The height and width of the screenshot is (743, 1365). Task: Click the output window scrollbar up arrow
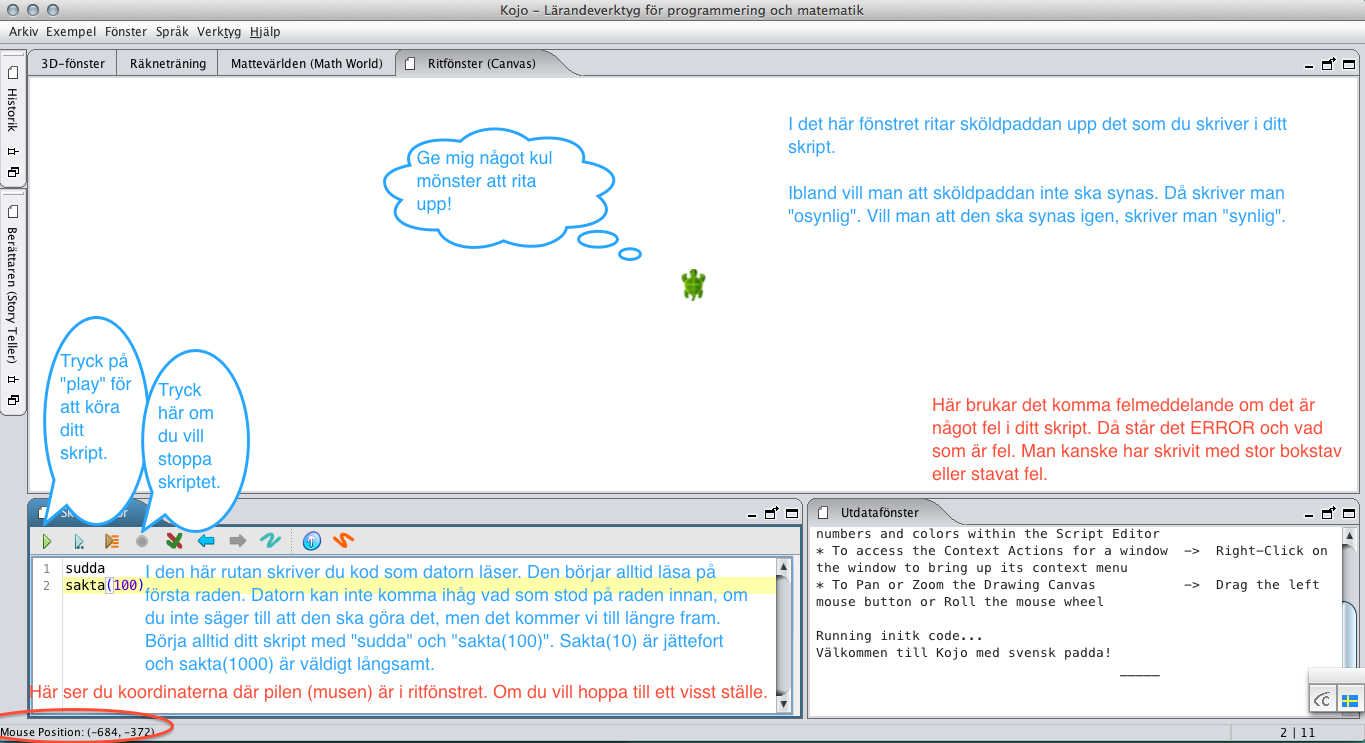(1349, 534)
